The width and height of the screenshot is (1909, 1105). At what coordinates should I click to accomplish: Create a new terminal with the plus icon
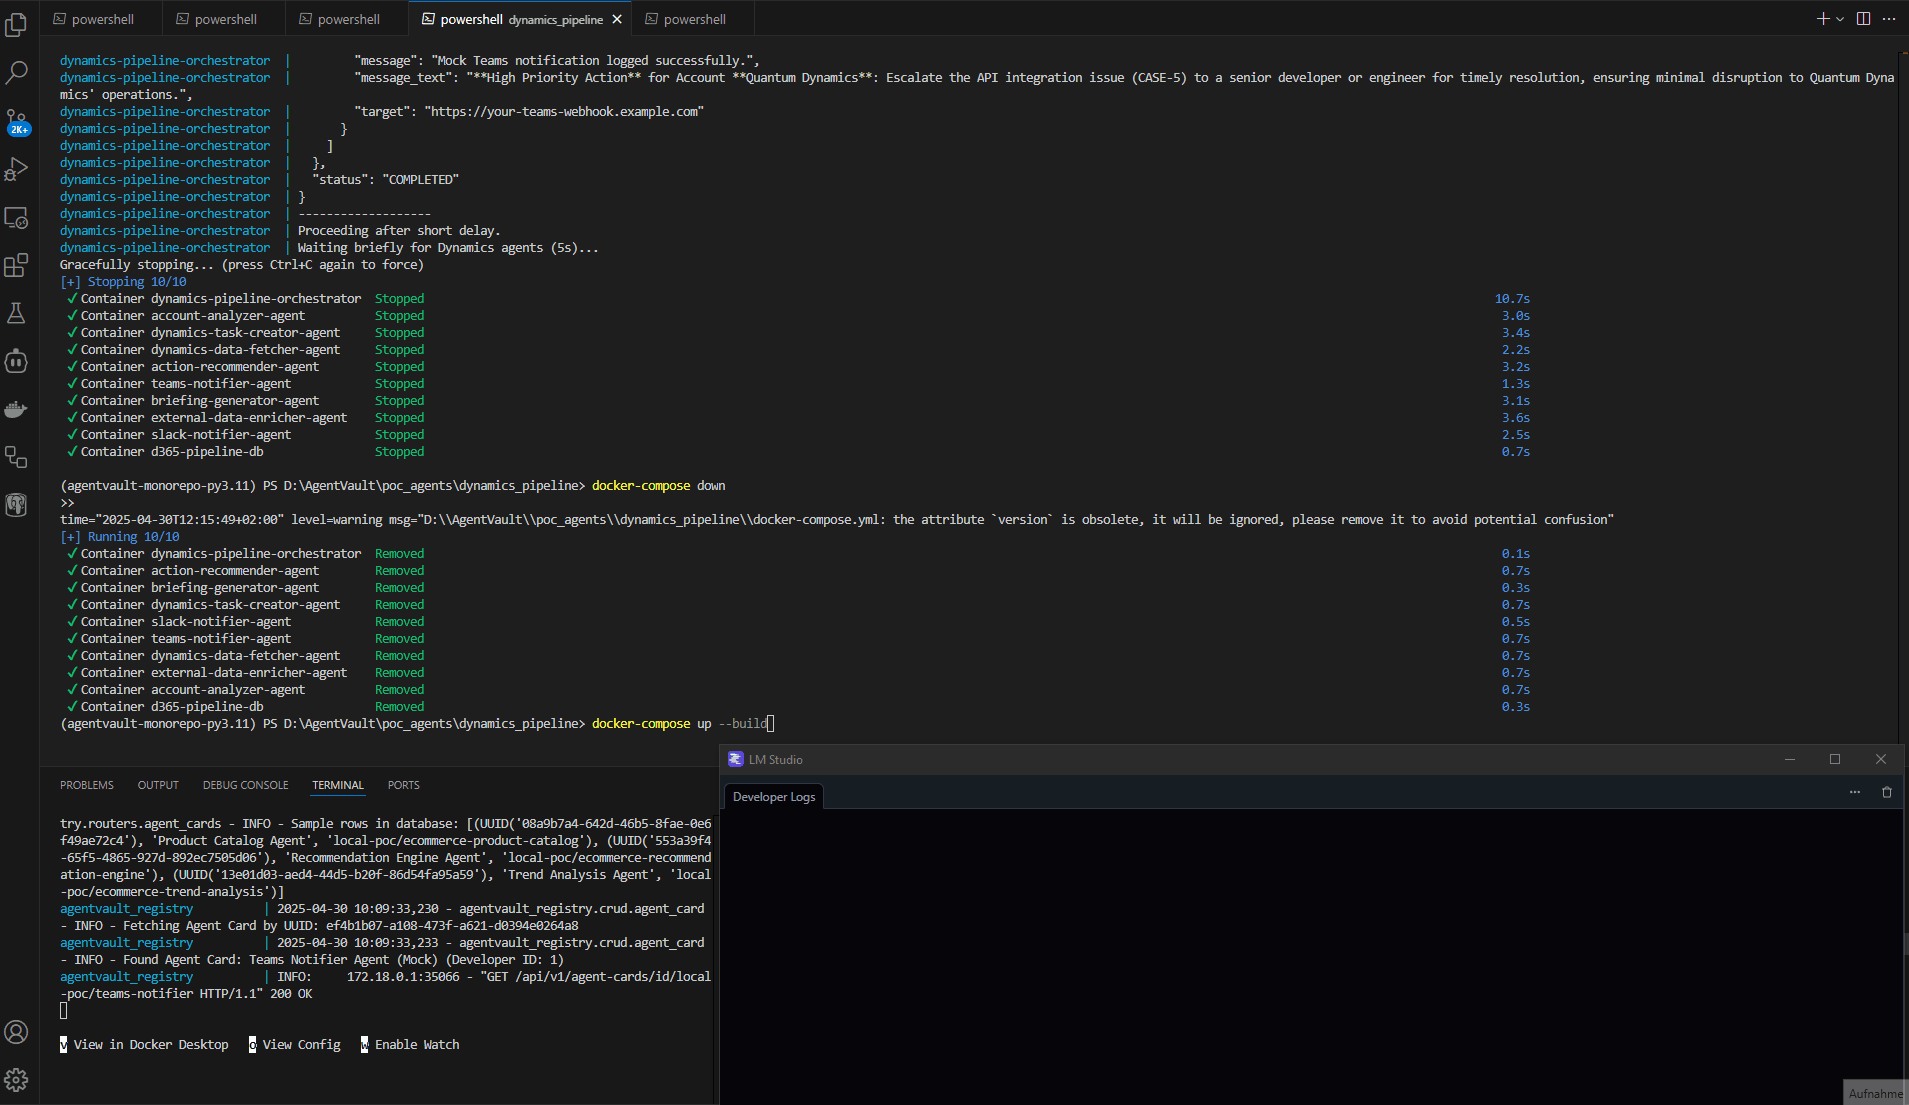tap(1822, 19)
